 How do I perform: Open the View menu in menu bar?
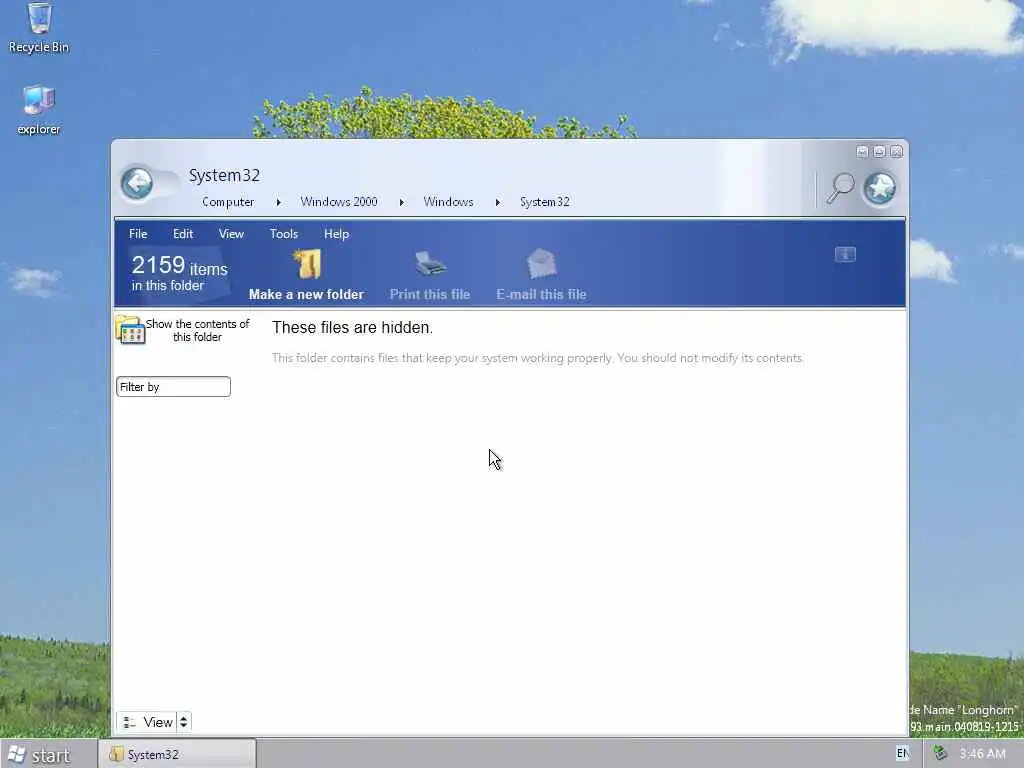pyautogui.click(x=231, y=234)
